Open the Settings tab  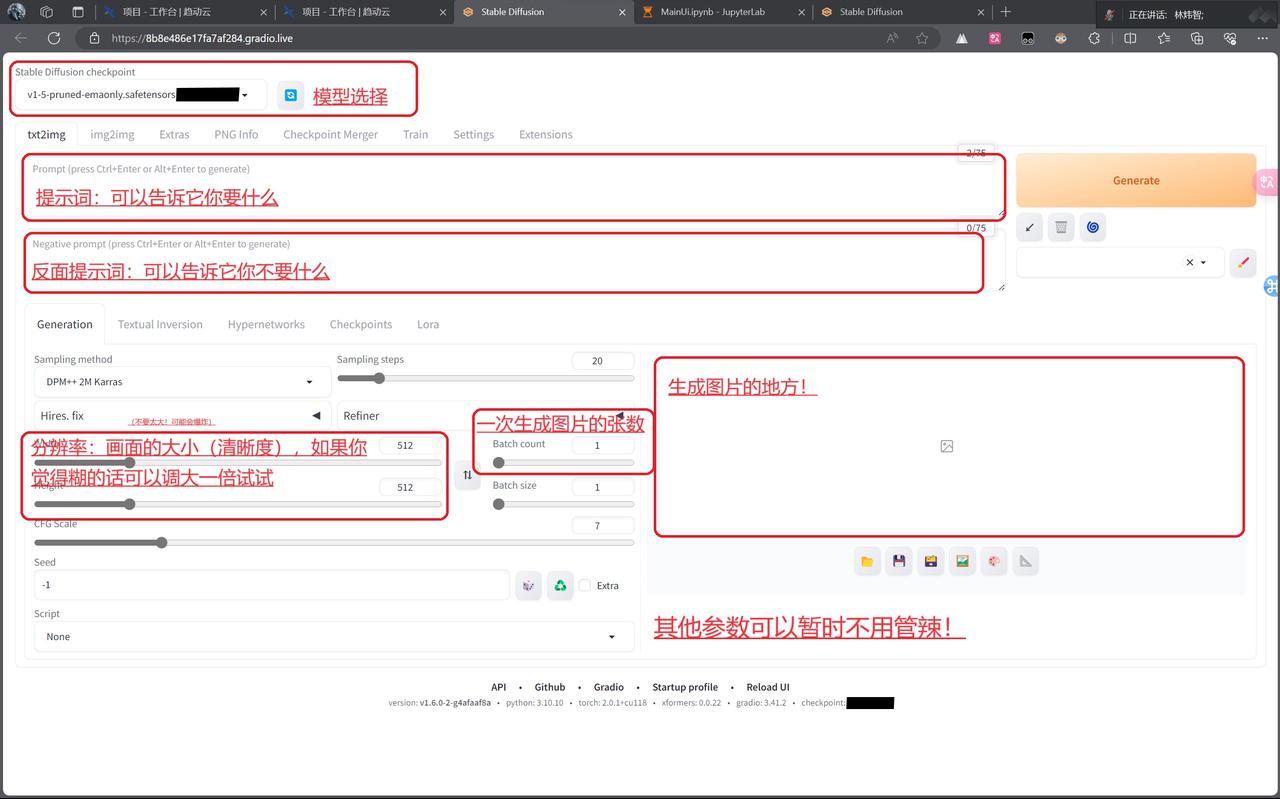473,134
